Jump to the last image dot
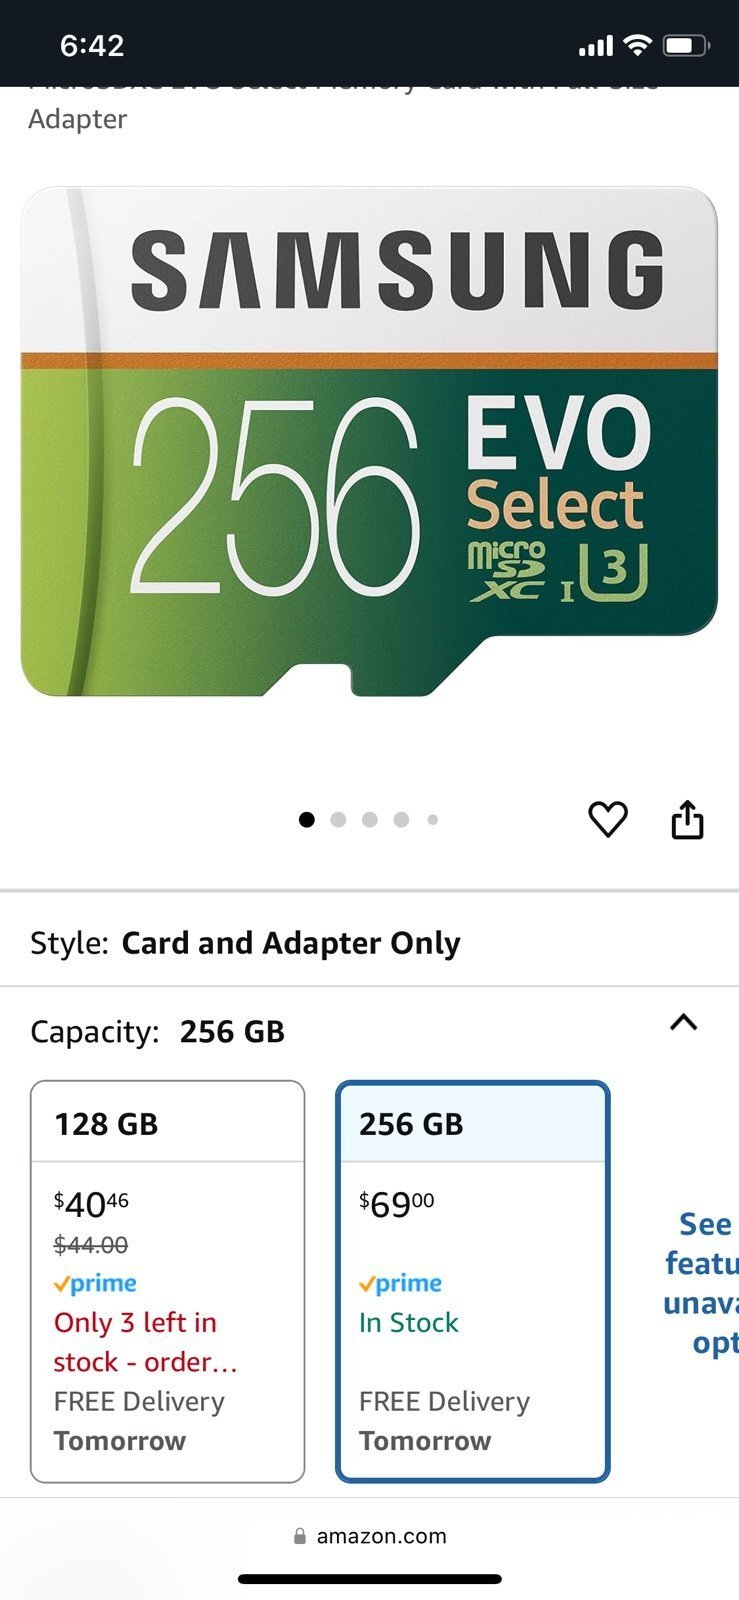Image resolution: width=739 pixels, height=1600 pixels. point(433,820)
